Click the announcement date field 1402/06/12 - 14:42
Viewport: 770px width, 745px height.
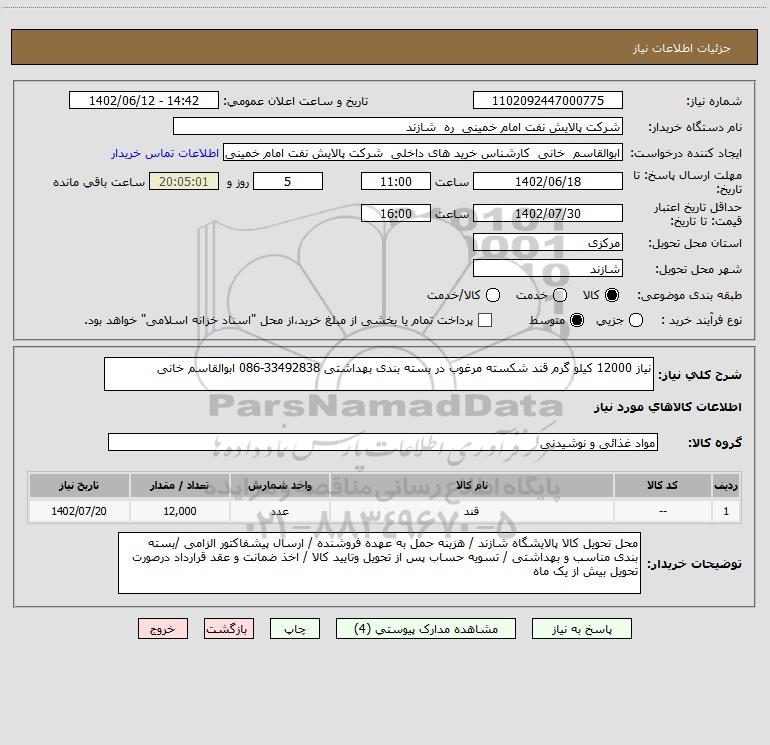144,101
